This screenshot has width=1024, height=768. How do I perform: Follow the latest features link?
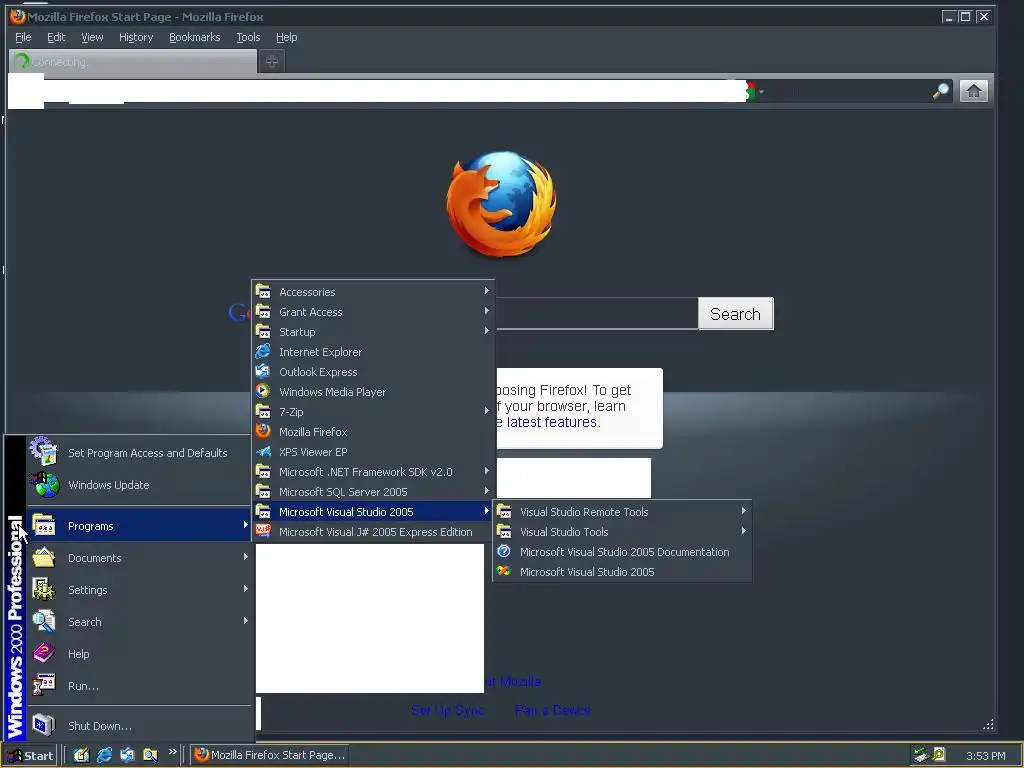[552, 423]
